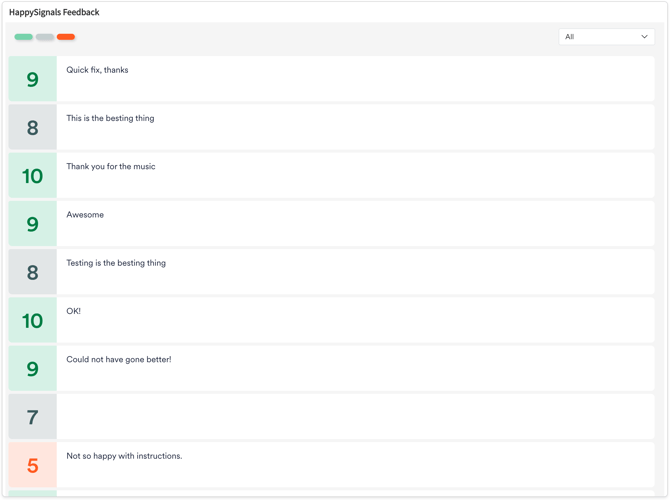670x500 pixels.
Task: Toggle the green positive feedback filter pill
Action: pyautogui.click(x=24, y=37)
